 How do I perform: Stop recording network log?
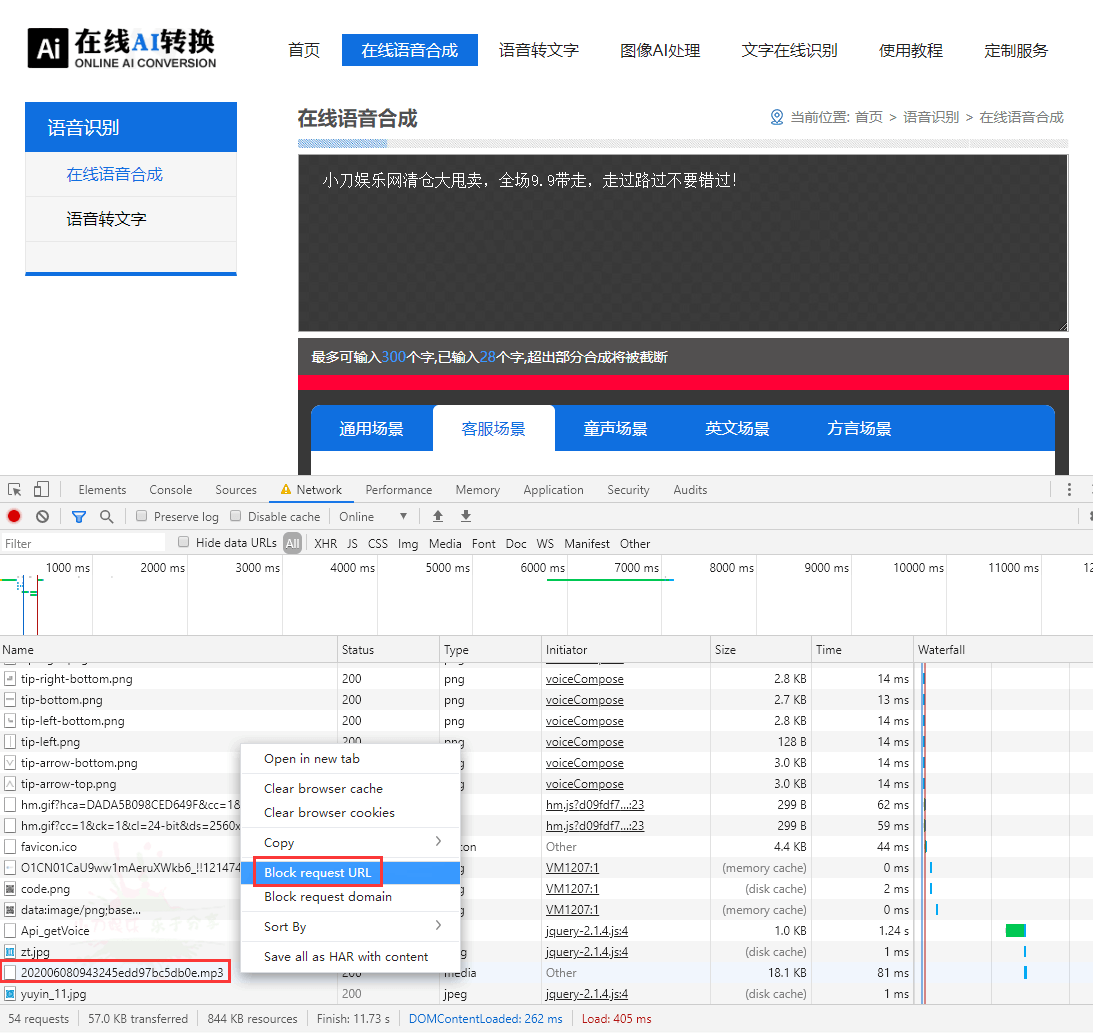pyautogui.click(x=14, y=517)
